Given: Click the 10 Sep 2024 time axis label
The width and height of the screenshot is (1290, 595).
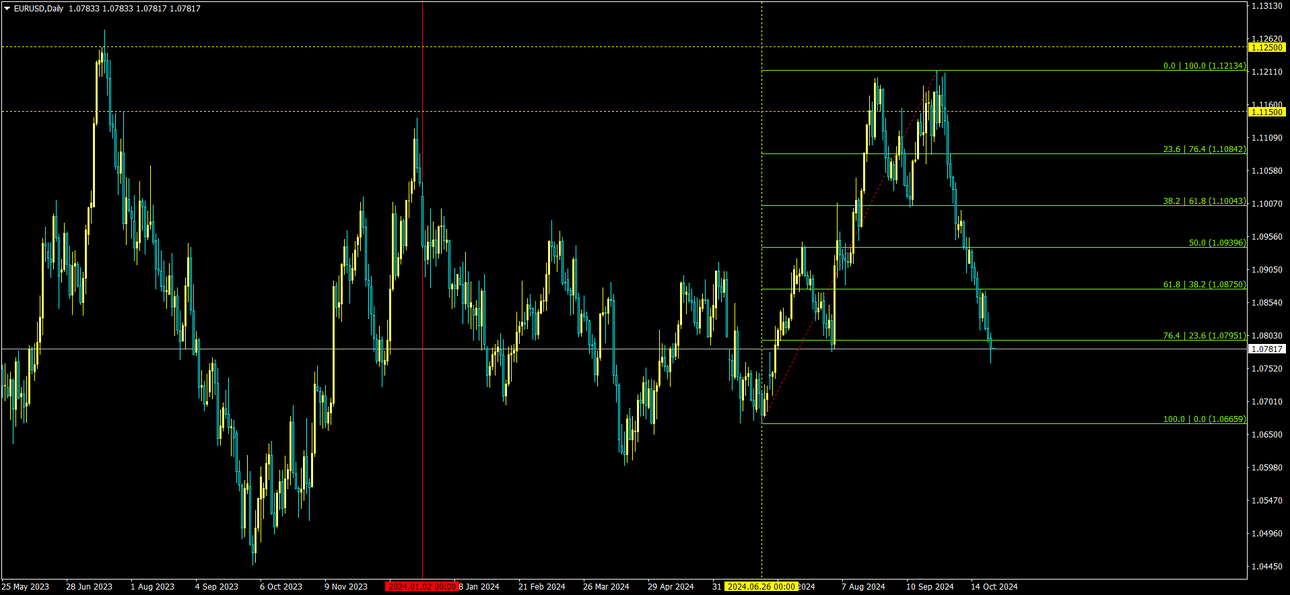Looking at the screenshot, I should [x=929, y=587].
